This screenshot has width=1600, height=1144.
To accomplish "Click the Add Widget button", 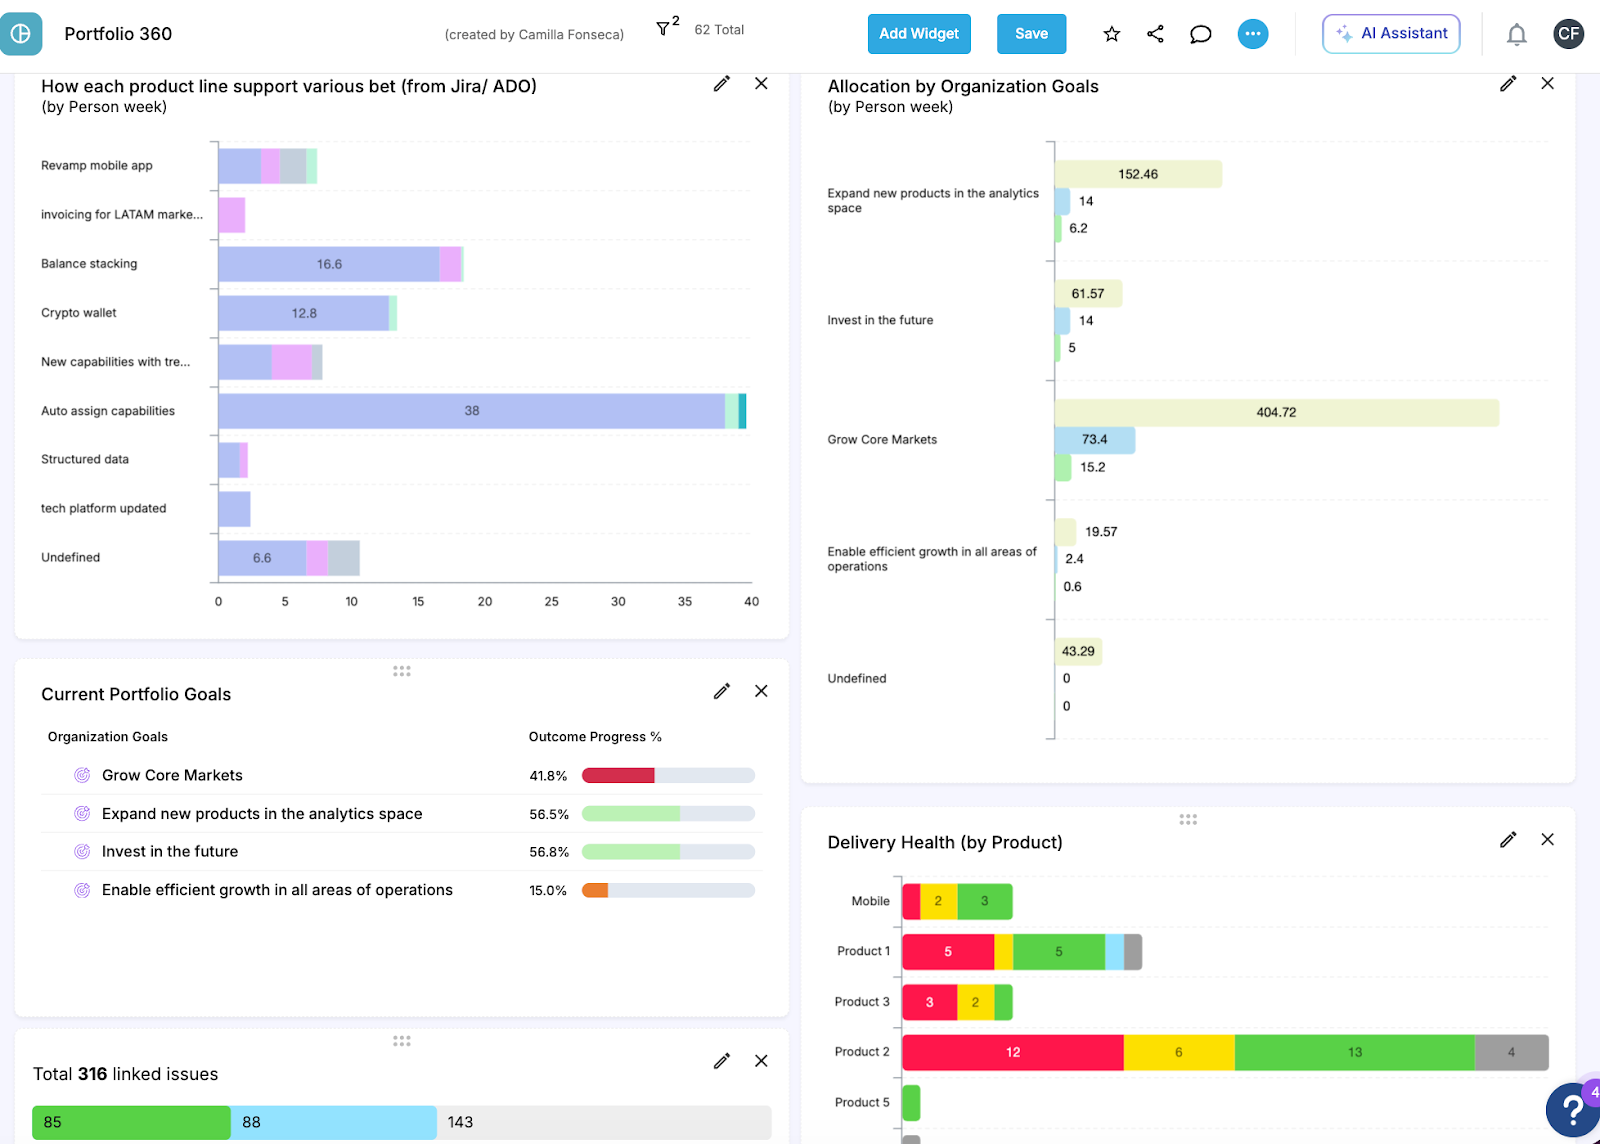I will pyautogui.click(x=918, y=34).
